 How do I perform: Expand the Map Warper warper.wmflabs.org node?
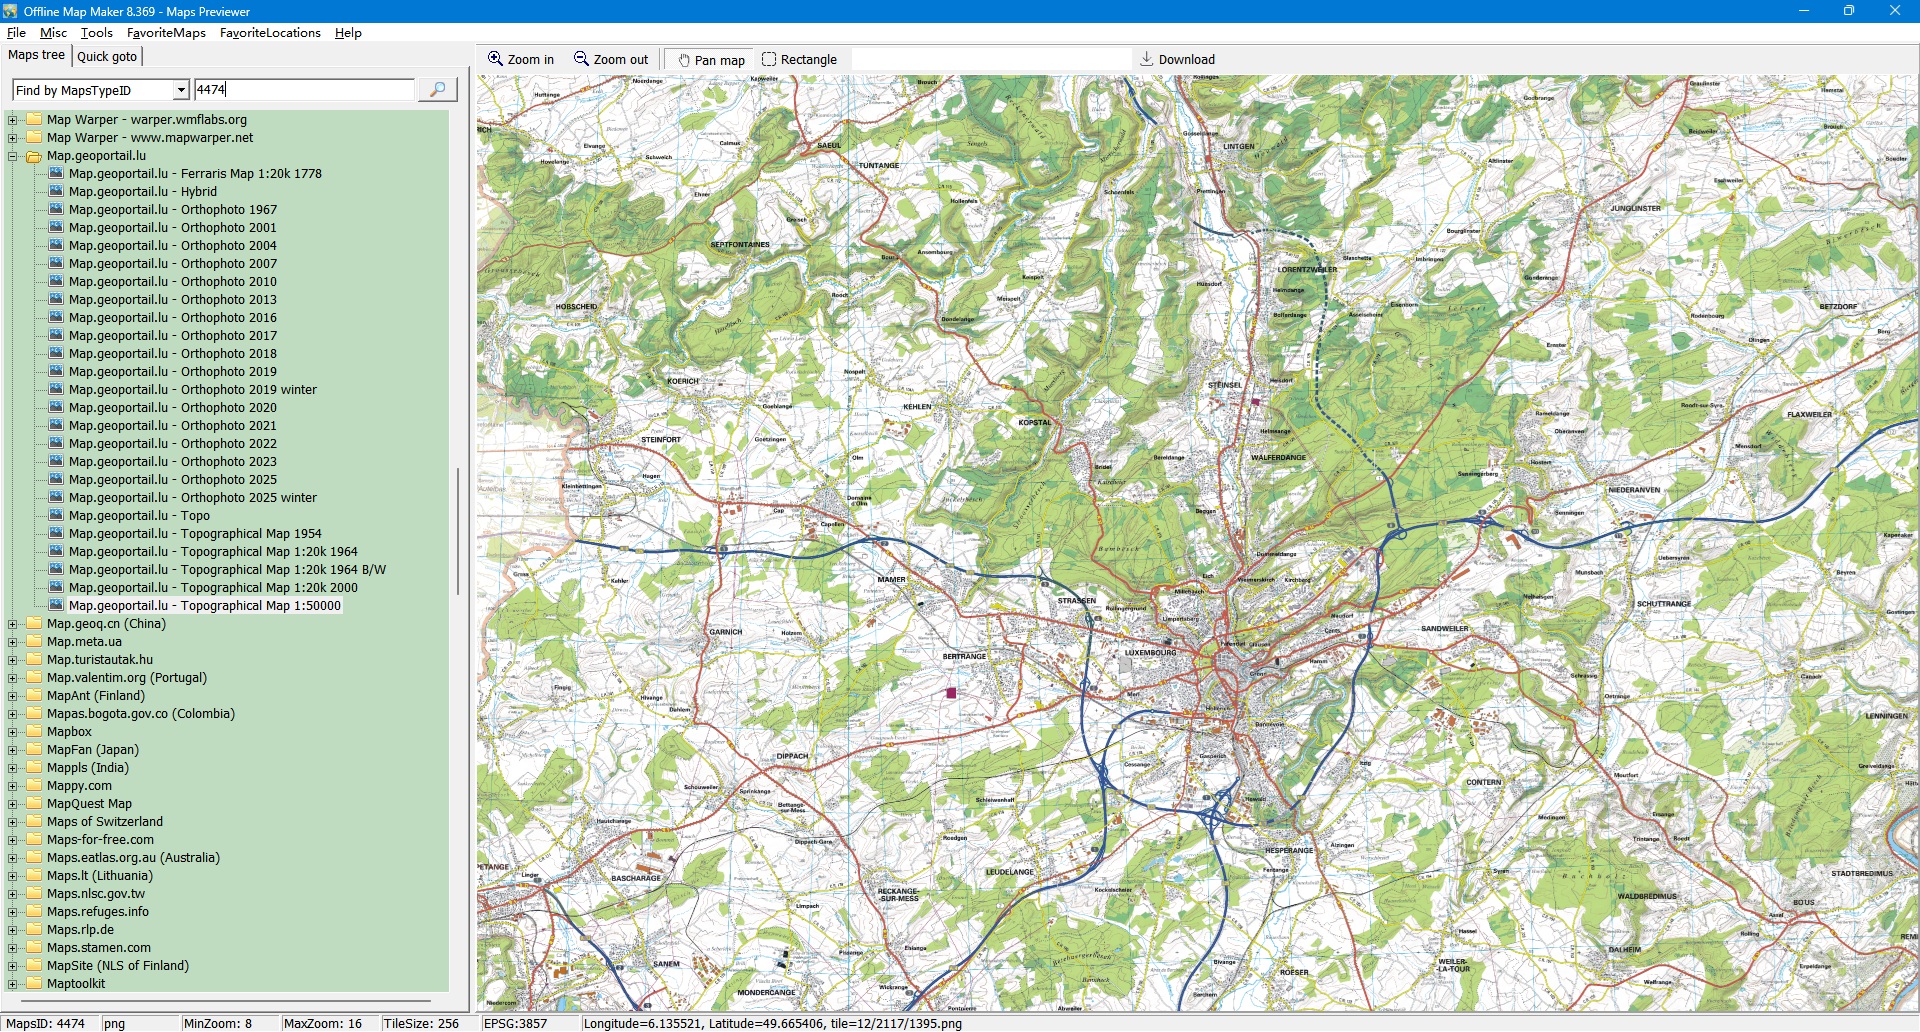(x=13, y=120)
